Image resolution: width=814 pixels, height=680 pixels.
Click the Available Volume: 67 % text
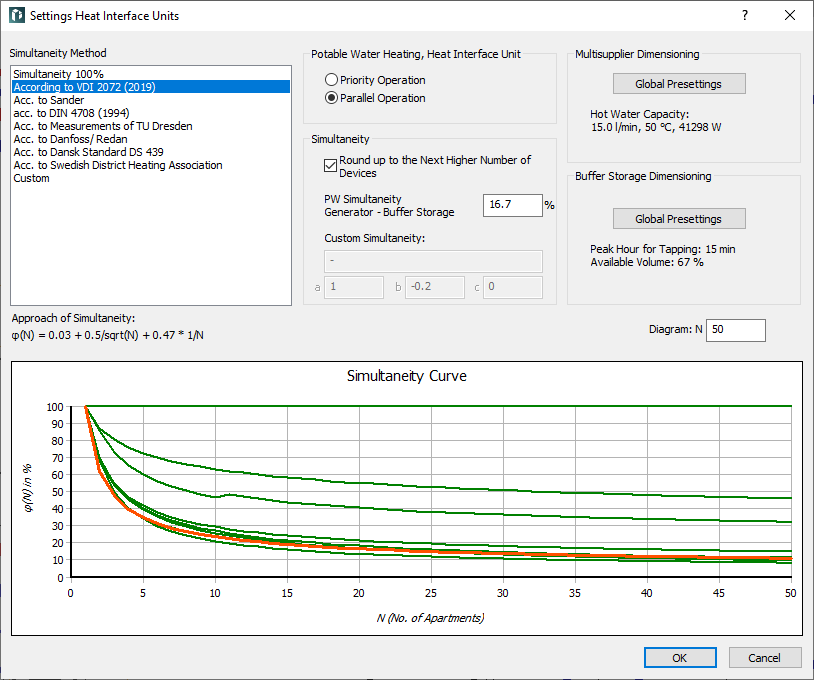point(647,262)
